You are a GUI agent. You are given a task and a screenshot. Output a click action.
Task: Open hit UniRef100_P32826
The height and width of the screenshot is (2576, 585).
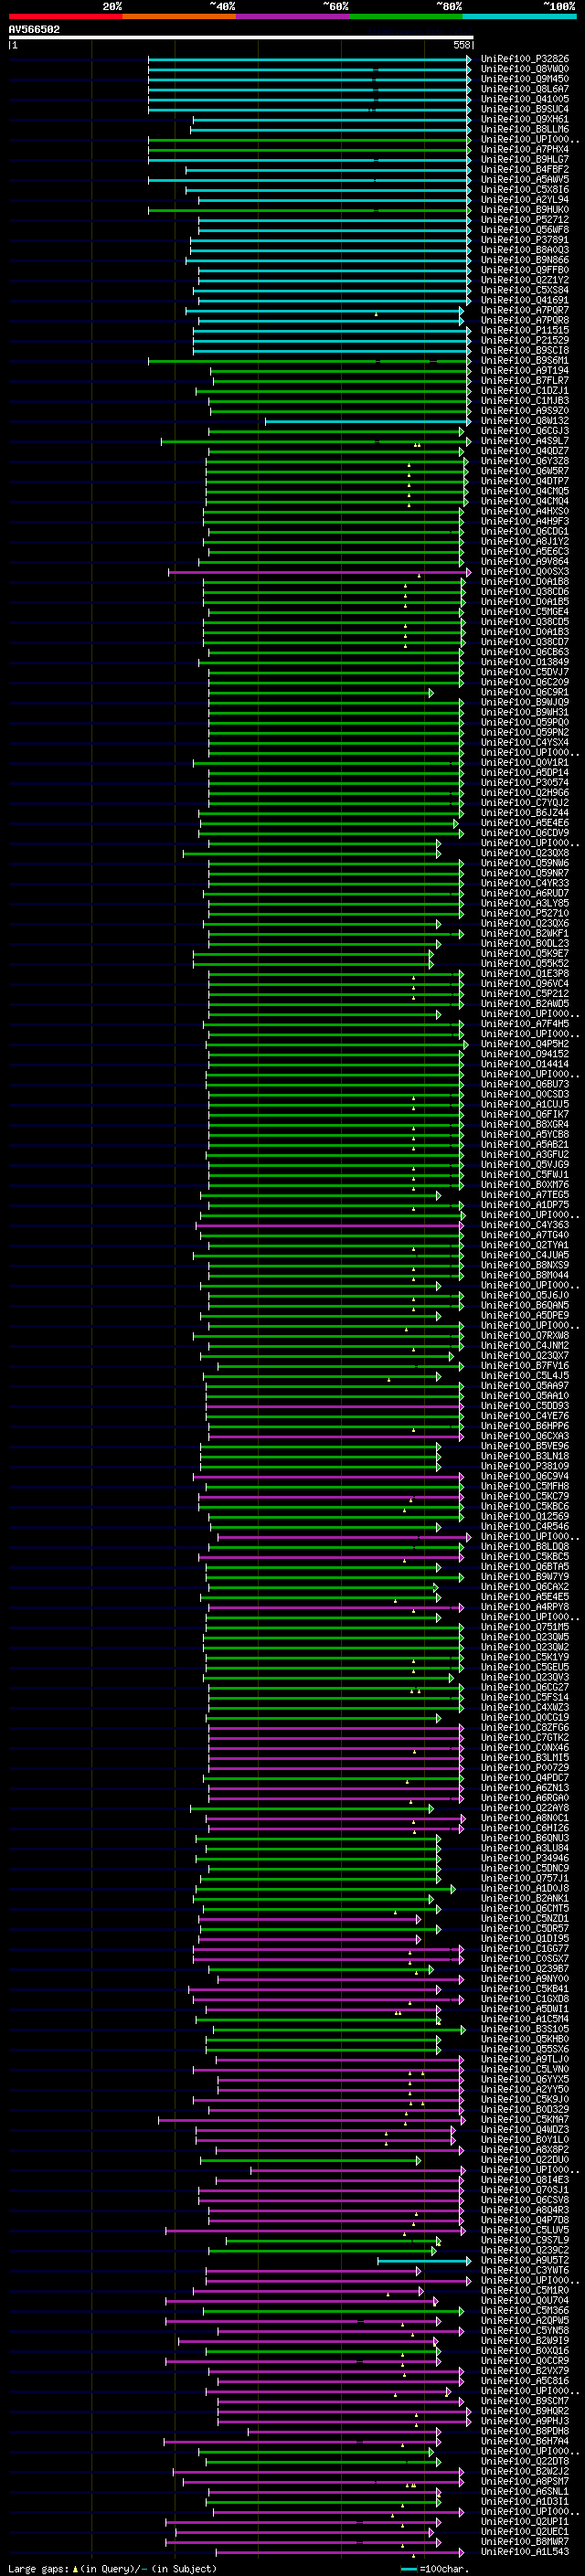click(x=524, y=59)
